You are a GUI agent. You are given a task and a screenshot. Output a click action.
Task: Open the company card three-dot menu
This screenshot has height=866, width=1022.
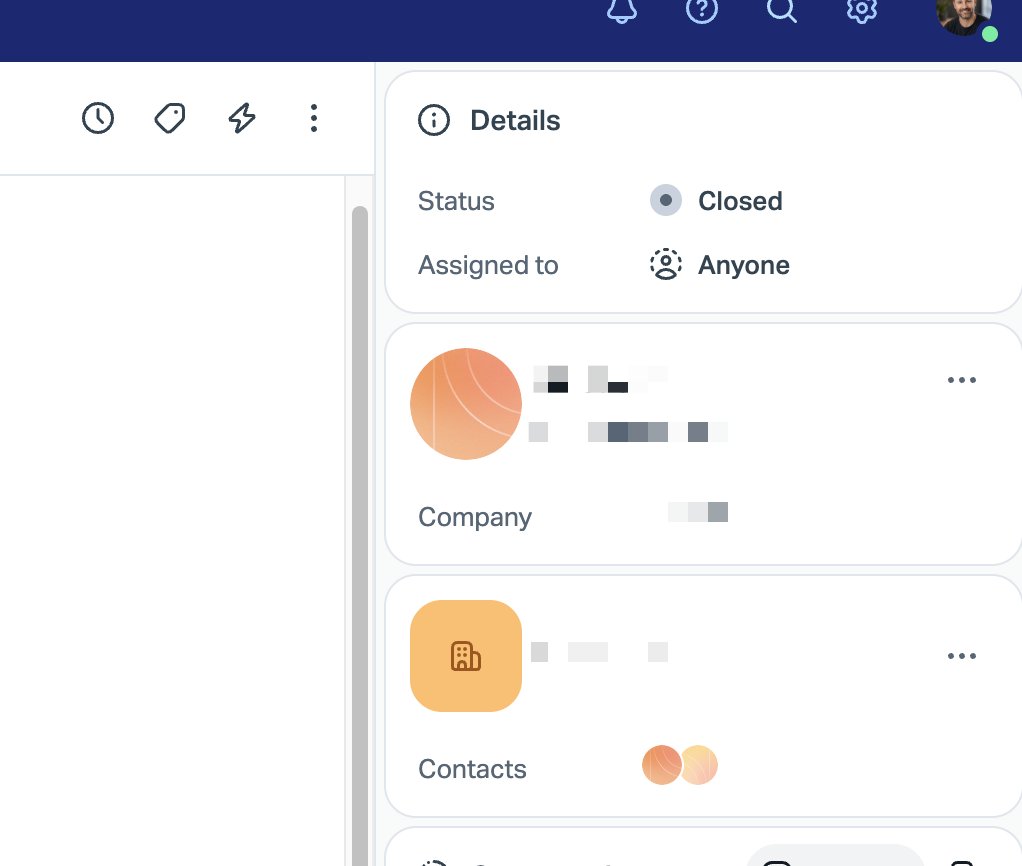pos(961,656)
